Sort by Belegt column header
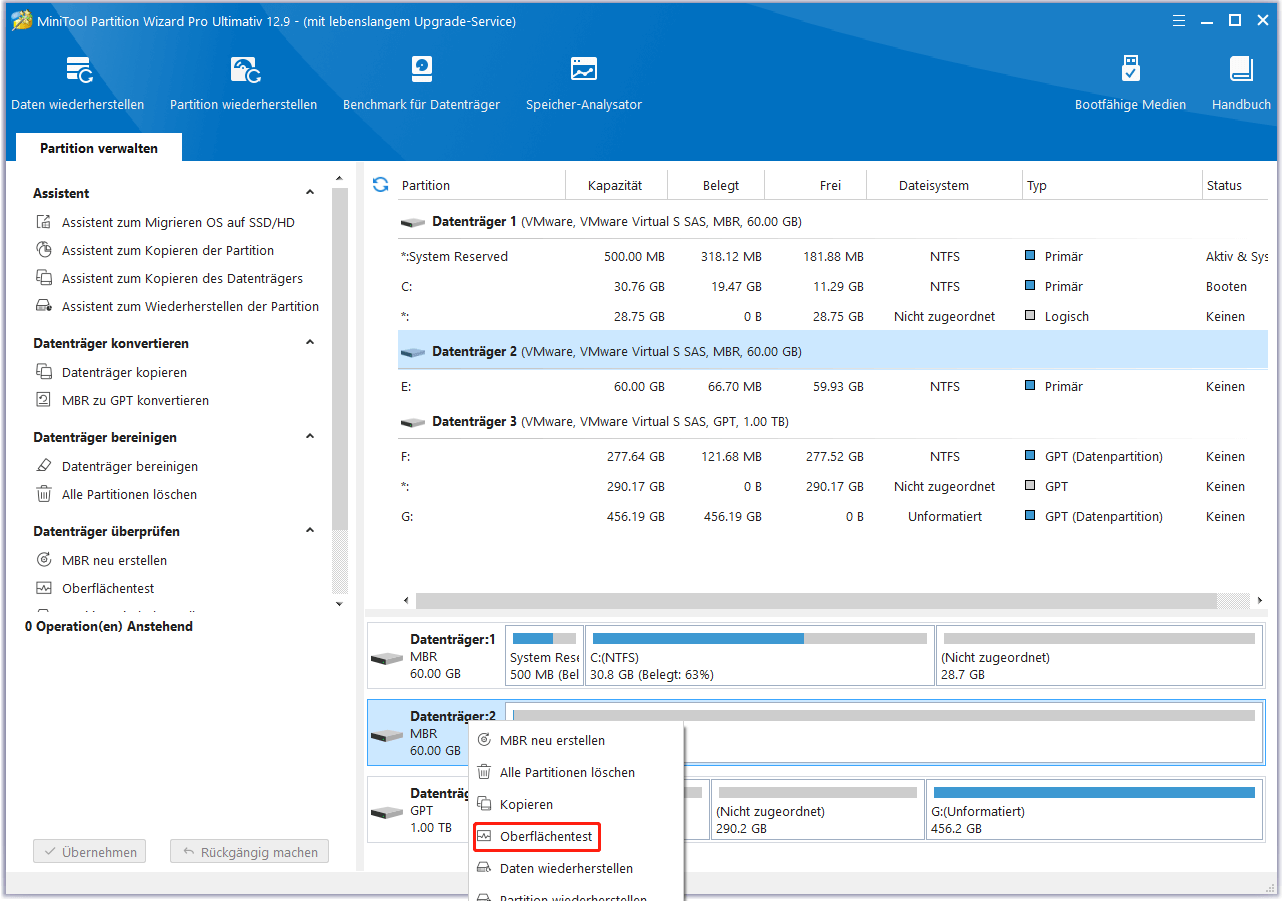This screenshot has width=1283, height=901. [716, 186]
